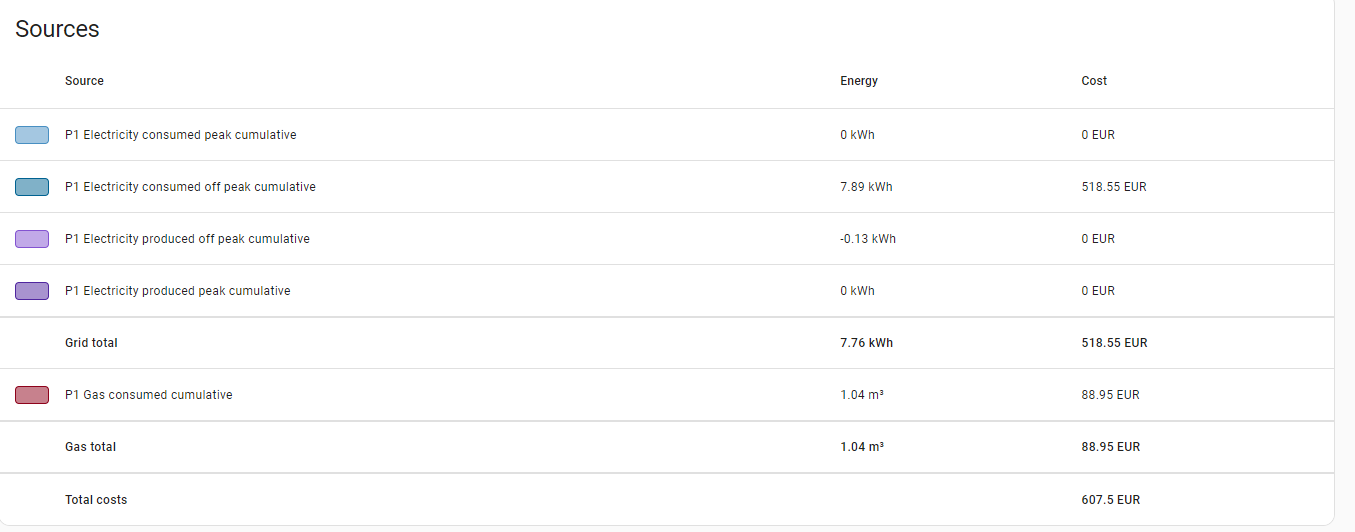This screenshot has width=1355, height=532.
Task: Click the light blue peak consumed color swatch
Action: [32, 135]
